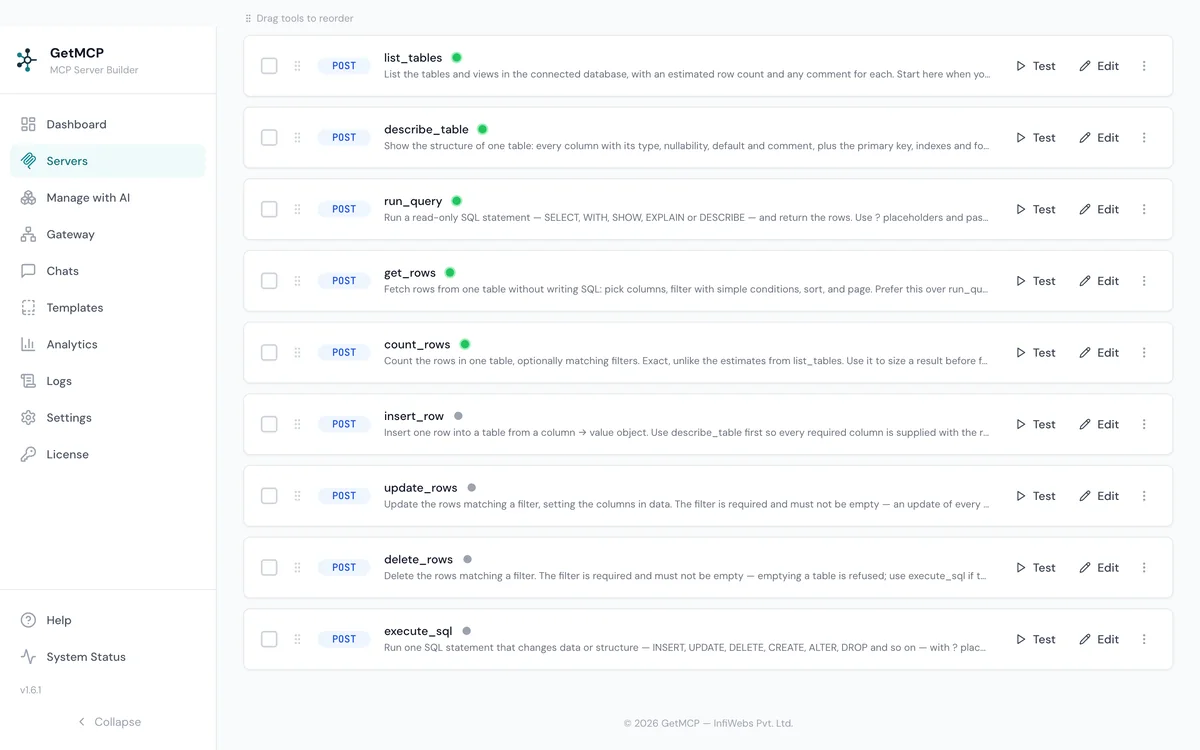
Task: Click the green status dot beside list_tables
Action: pyautogui.click(x=457, y=58)
